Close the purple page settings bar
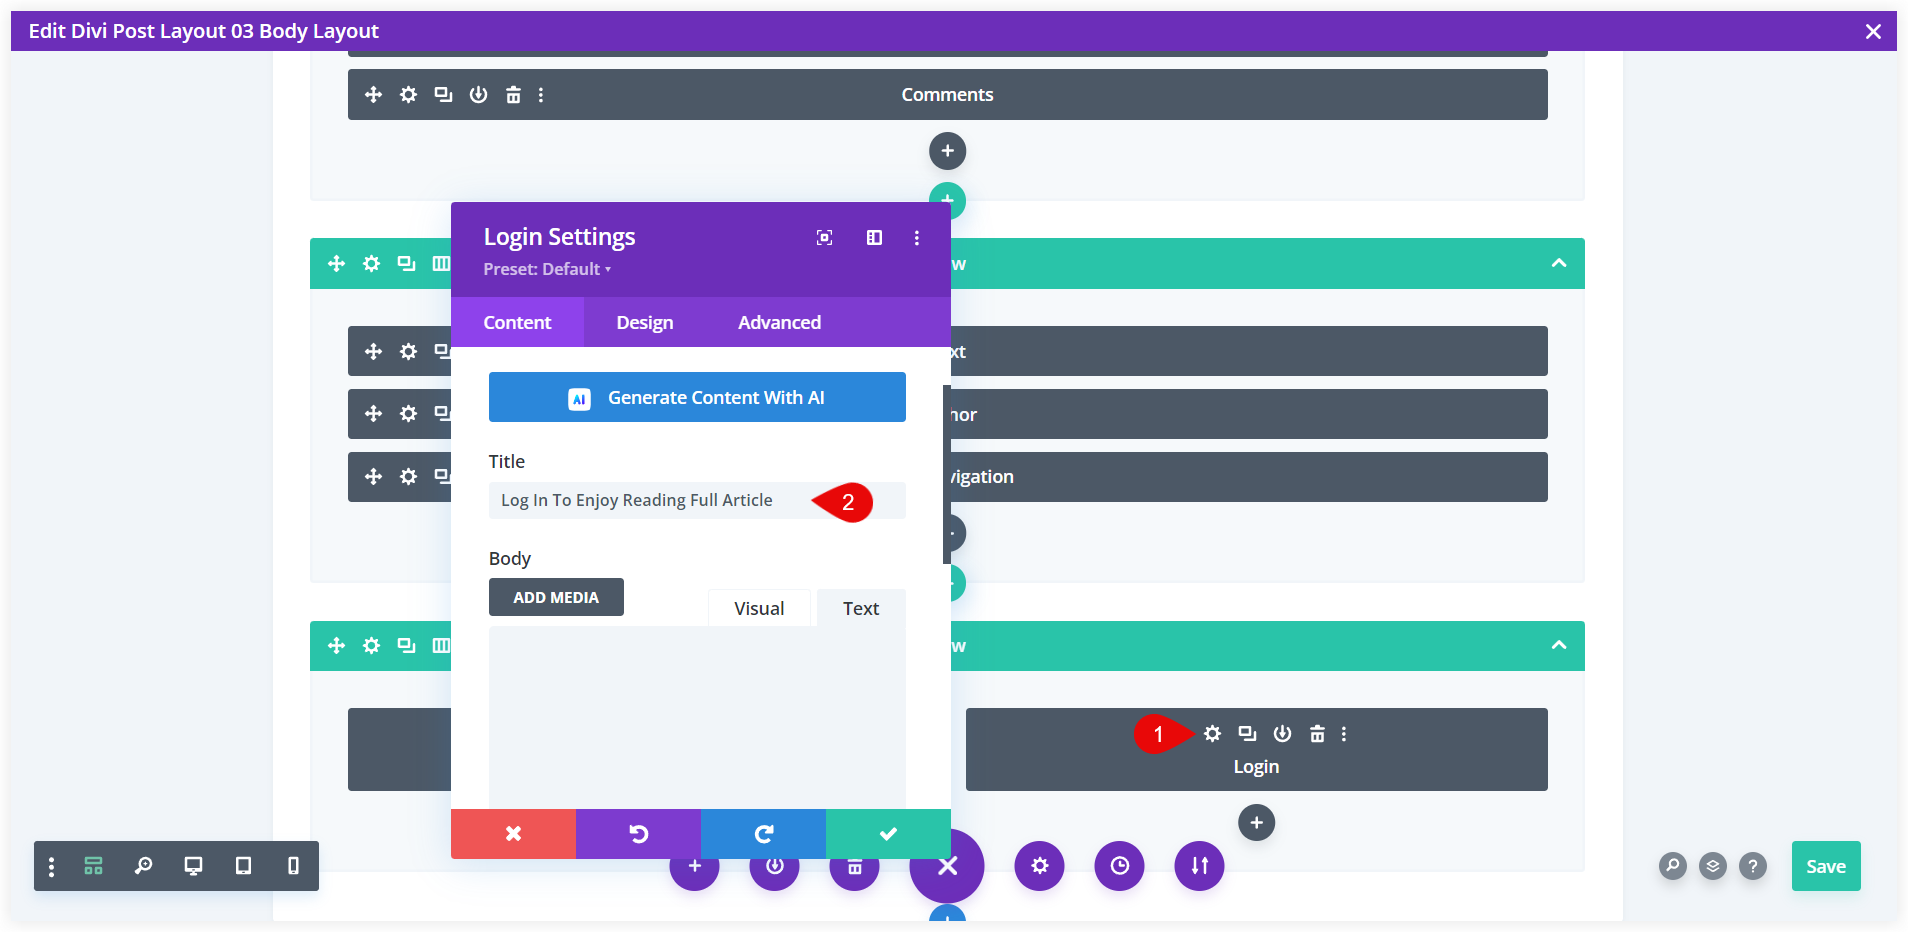The height and width of the screenshot is (933, 1909). point(947,866)
